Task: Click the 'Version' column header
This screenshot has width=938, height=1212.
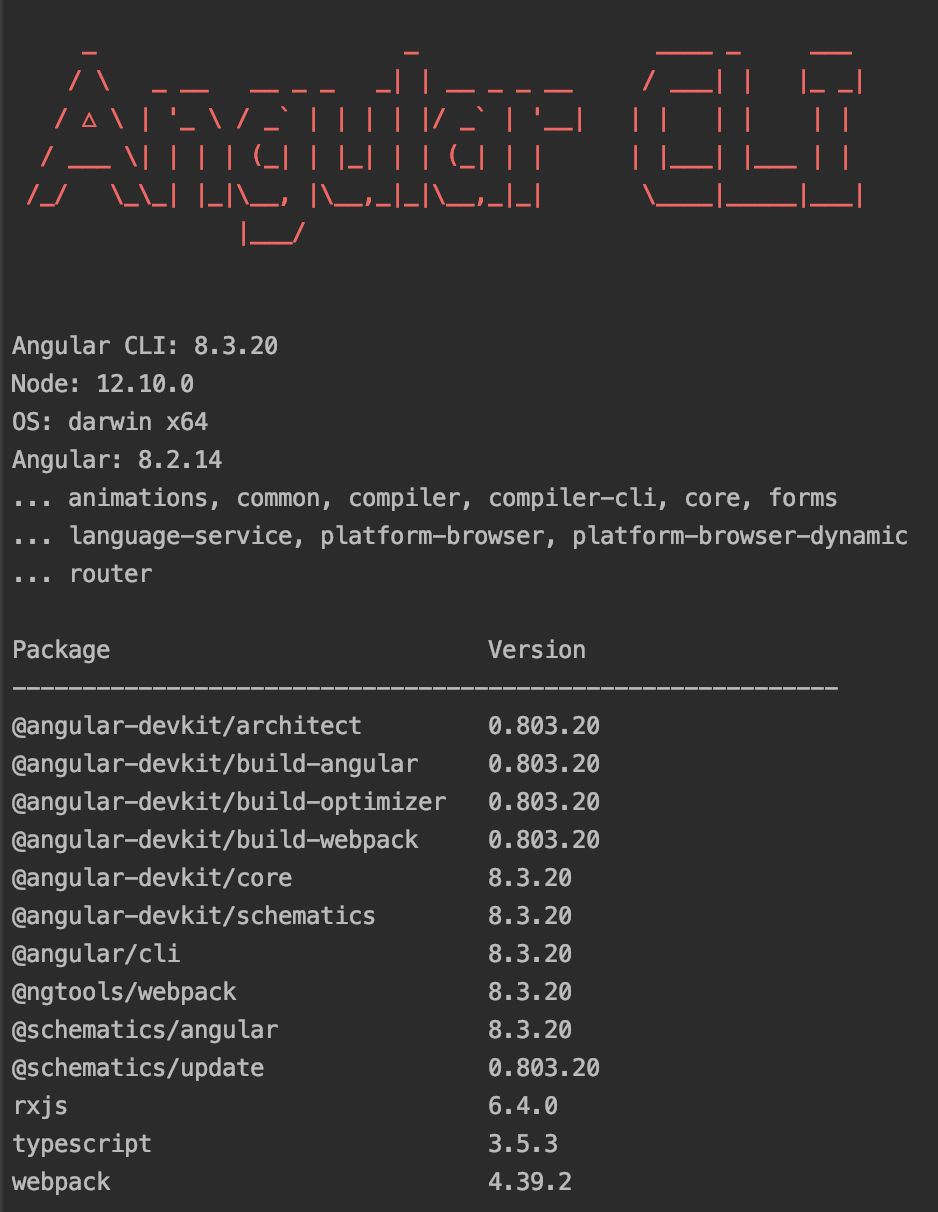Action: point(537,650)
